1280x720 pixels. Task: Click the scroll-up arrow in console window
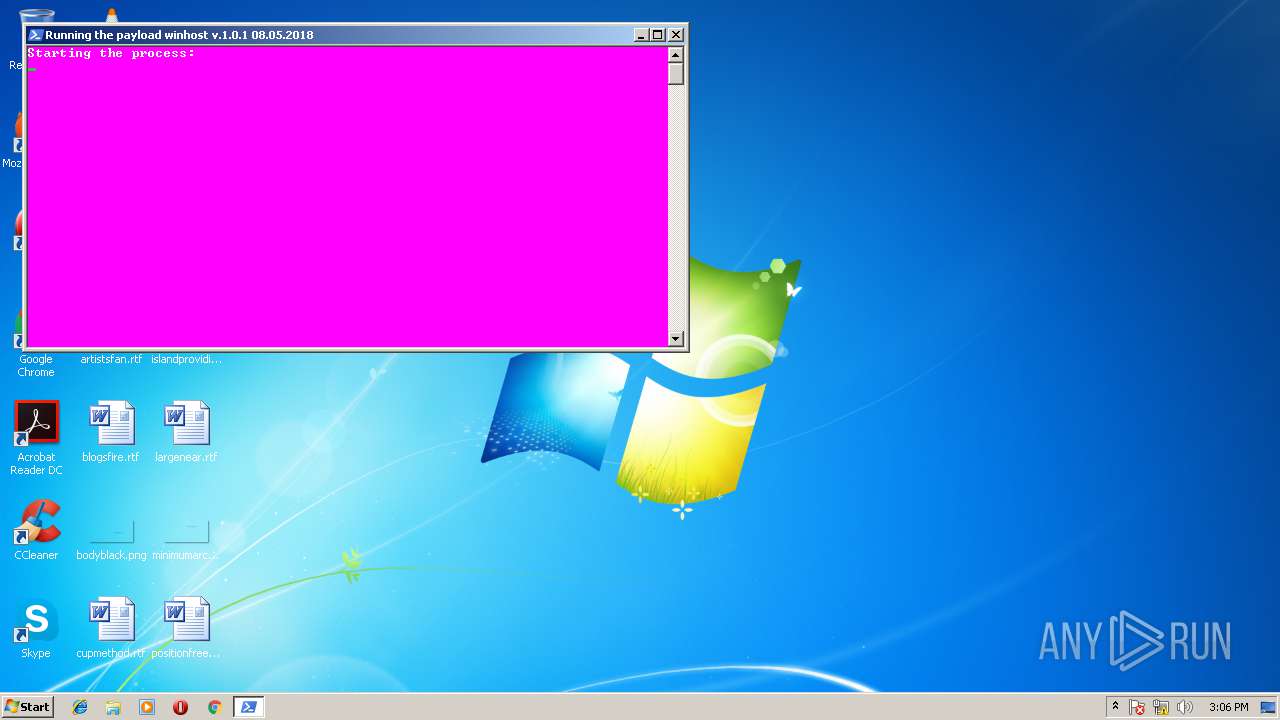click(x=676, y=55)
